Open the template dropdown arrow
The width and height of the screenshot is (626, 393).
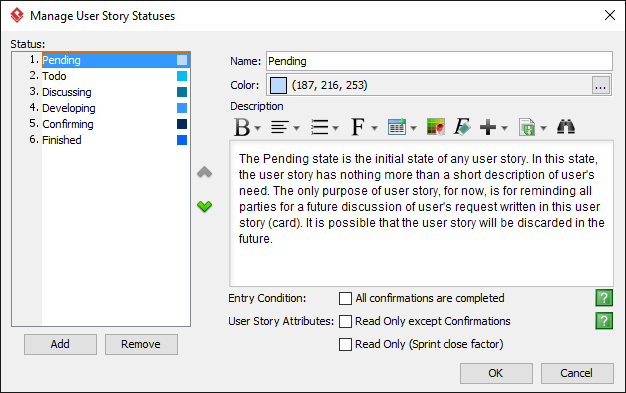tap(543, 128)
